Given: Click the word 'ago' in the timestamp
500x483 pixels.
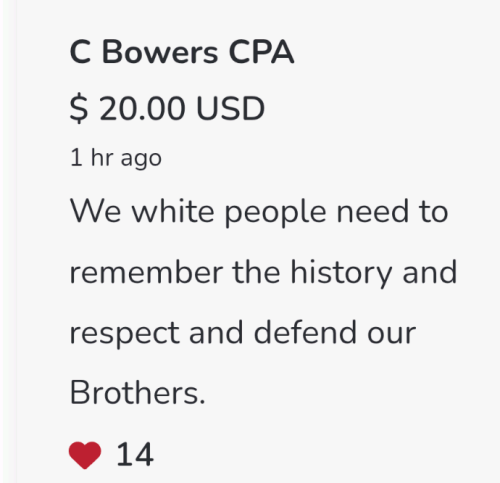Looking at the screenshot, I should tap(141, 160).
